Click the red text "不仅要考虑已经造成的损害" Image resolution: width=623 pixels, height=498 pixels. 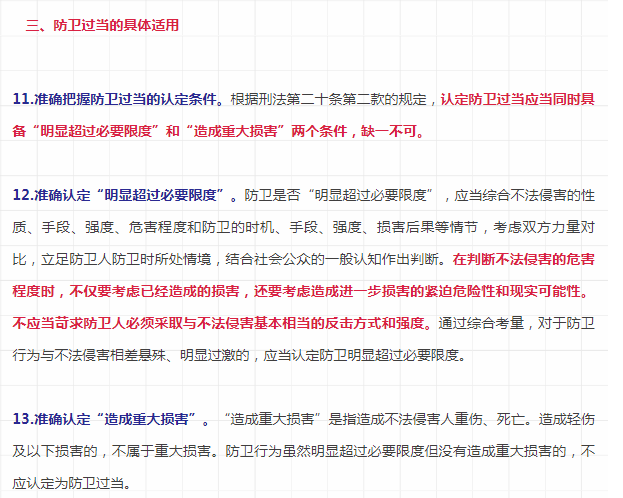tap(155, 291)
